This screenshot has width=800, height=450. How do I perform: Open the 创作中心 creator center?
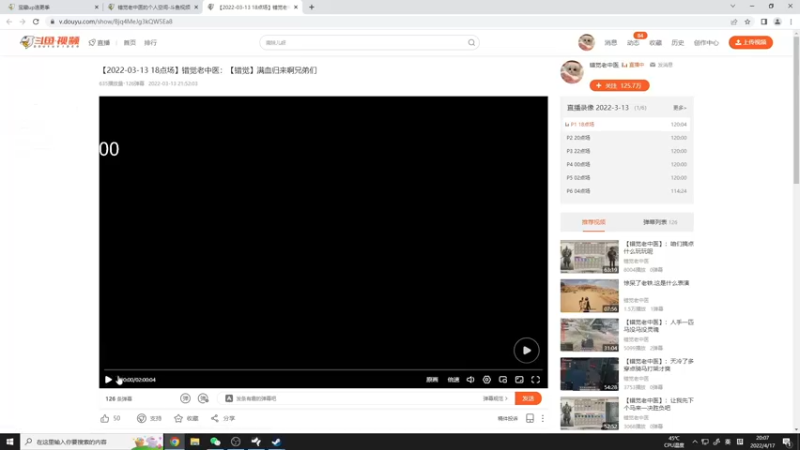click(x=706, y=43)
